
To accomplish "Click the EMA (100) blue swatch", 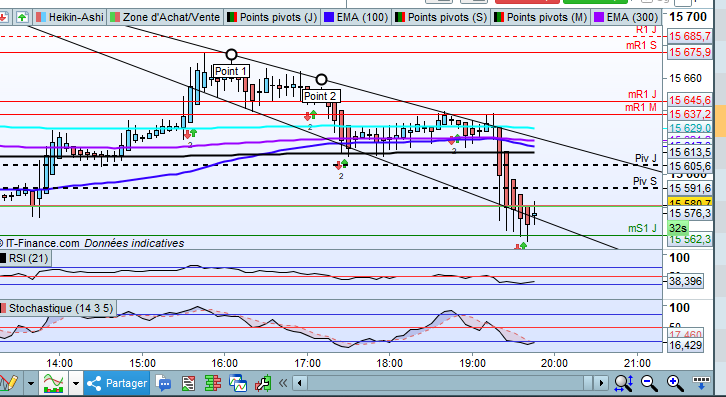I will 329,18.
